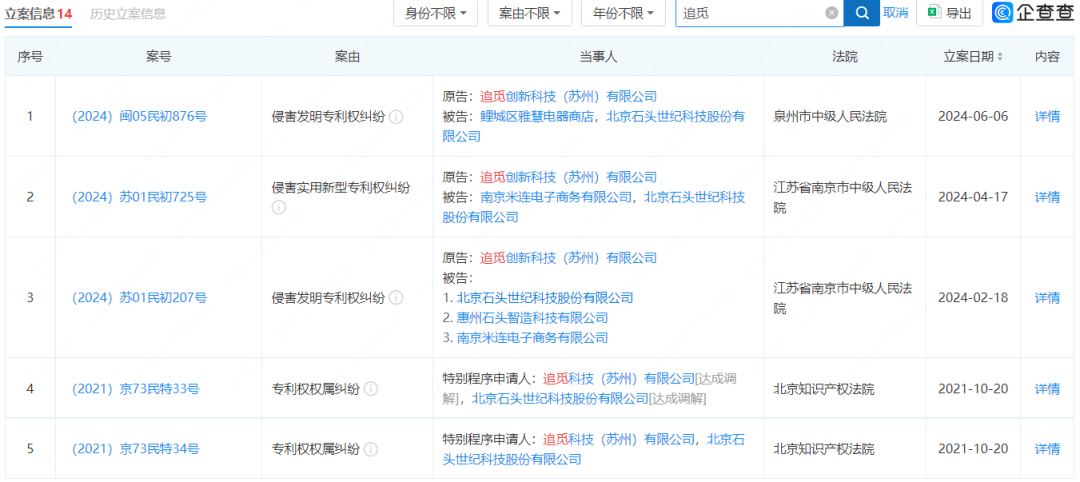Click into the search field containing 追觅
This screenshot has height=482, width=1080.
coord(750,13)
